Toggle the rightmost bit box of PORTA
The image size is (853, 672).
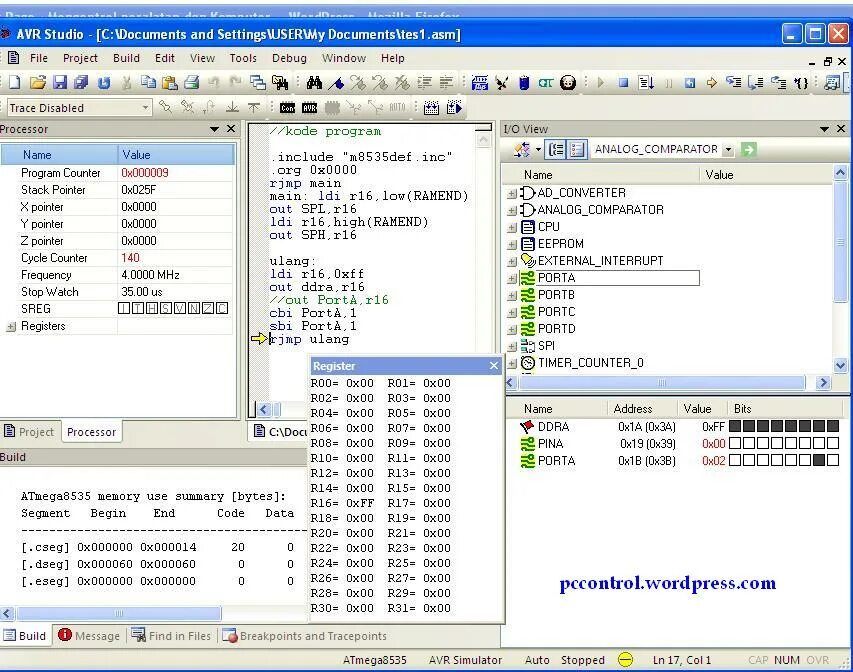click(833, 460)
